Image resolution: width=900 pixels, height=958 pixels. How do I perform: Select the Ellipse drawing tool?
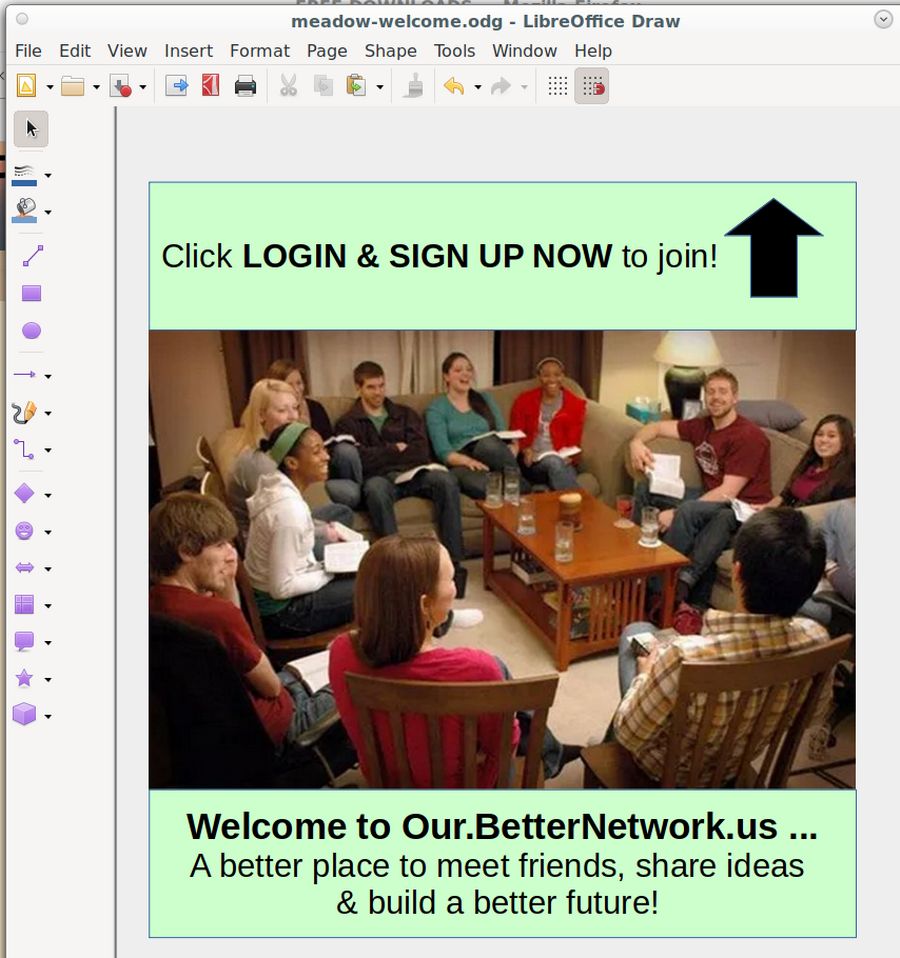pos(31,331)
